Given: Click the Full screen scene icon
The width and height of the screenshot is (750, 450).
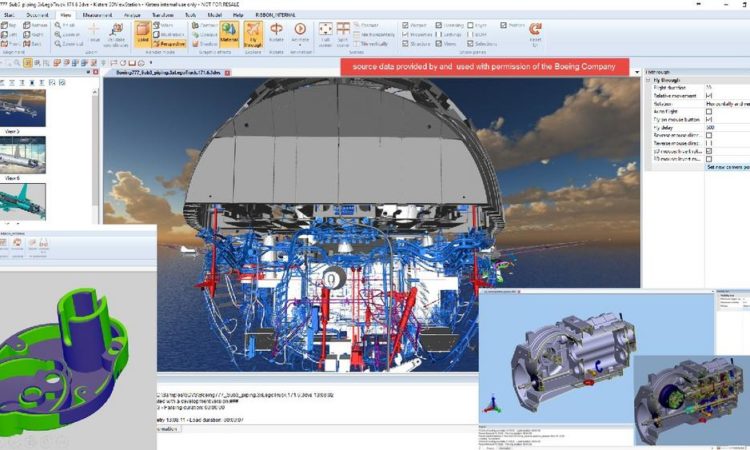Looking at the screenshot, I should point(325,29).
